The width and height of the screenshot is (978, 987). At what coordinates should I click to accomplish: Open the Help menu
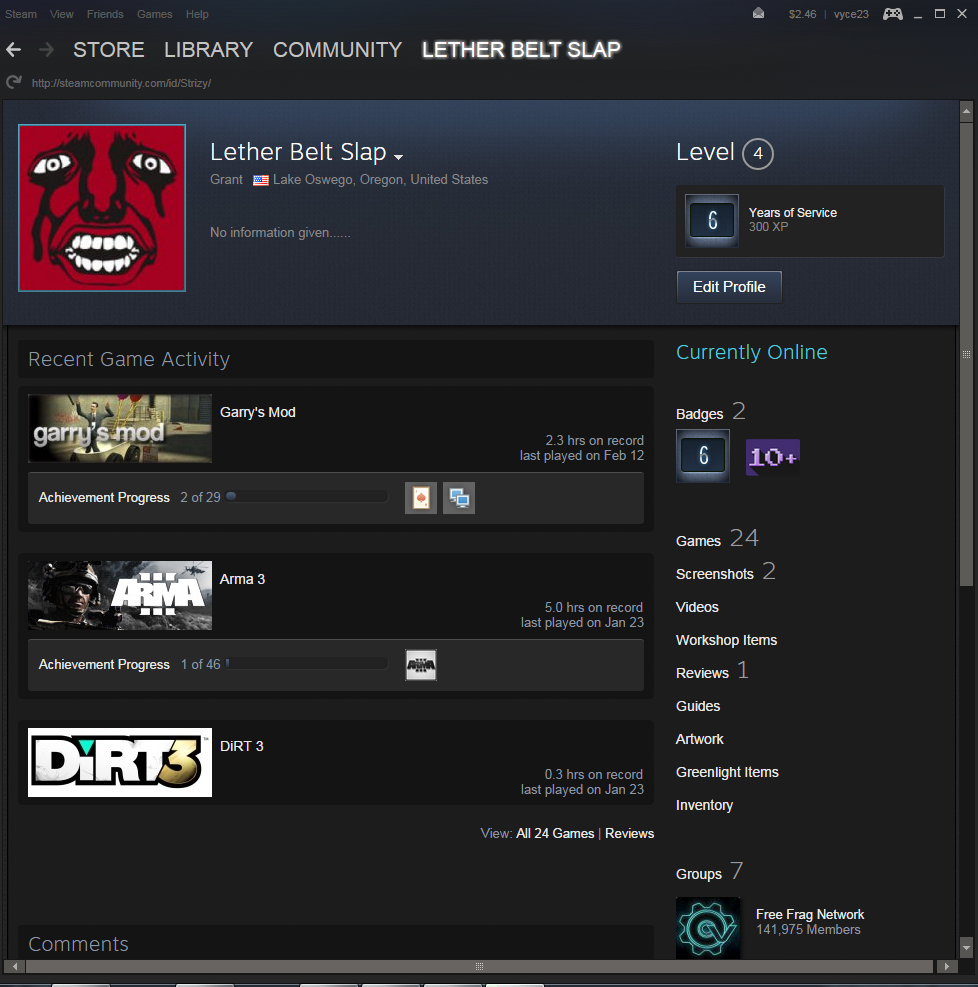[197, 14]
